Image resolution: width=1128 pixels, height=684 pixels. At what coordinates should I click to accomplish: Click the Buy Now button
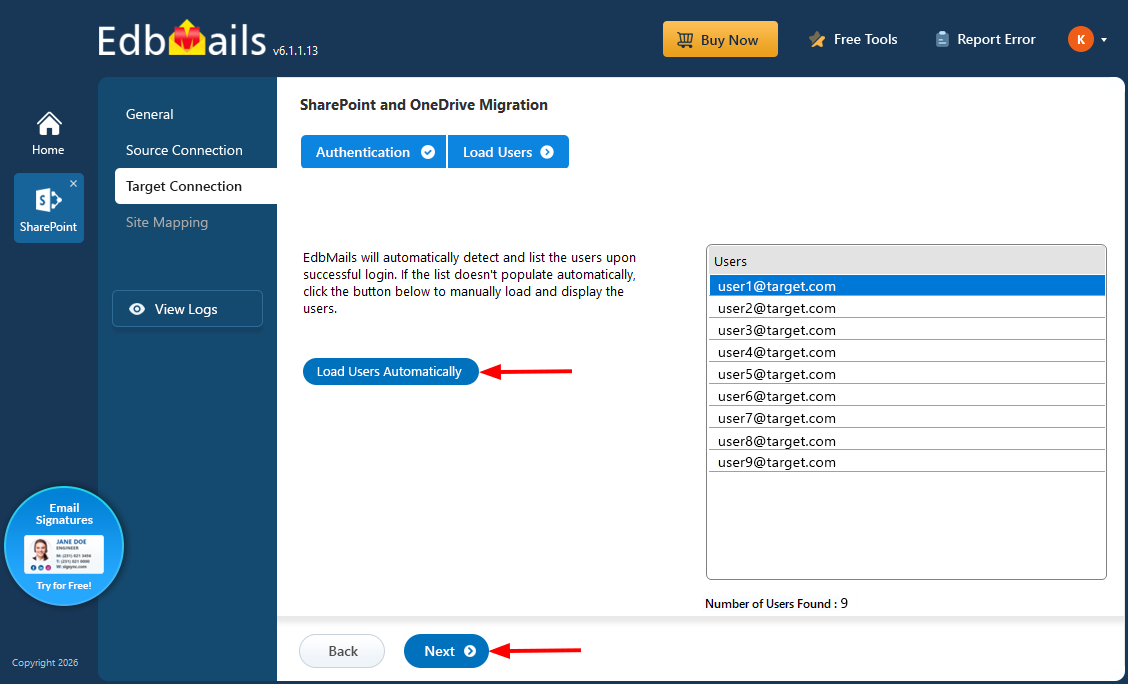pyautogui.click(x=720, y=39)
